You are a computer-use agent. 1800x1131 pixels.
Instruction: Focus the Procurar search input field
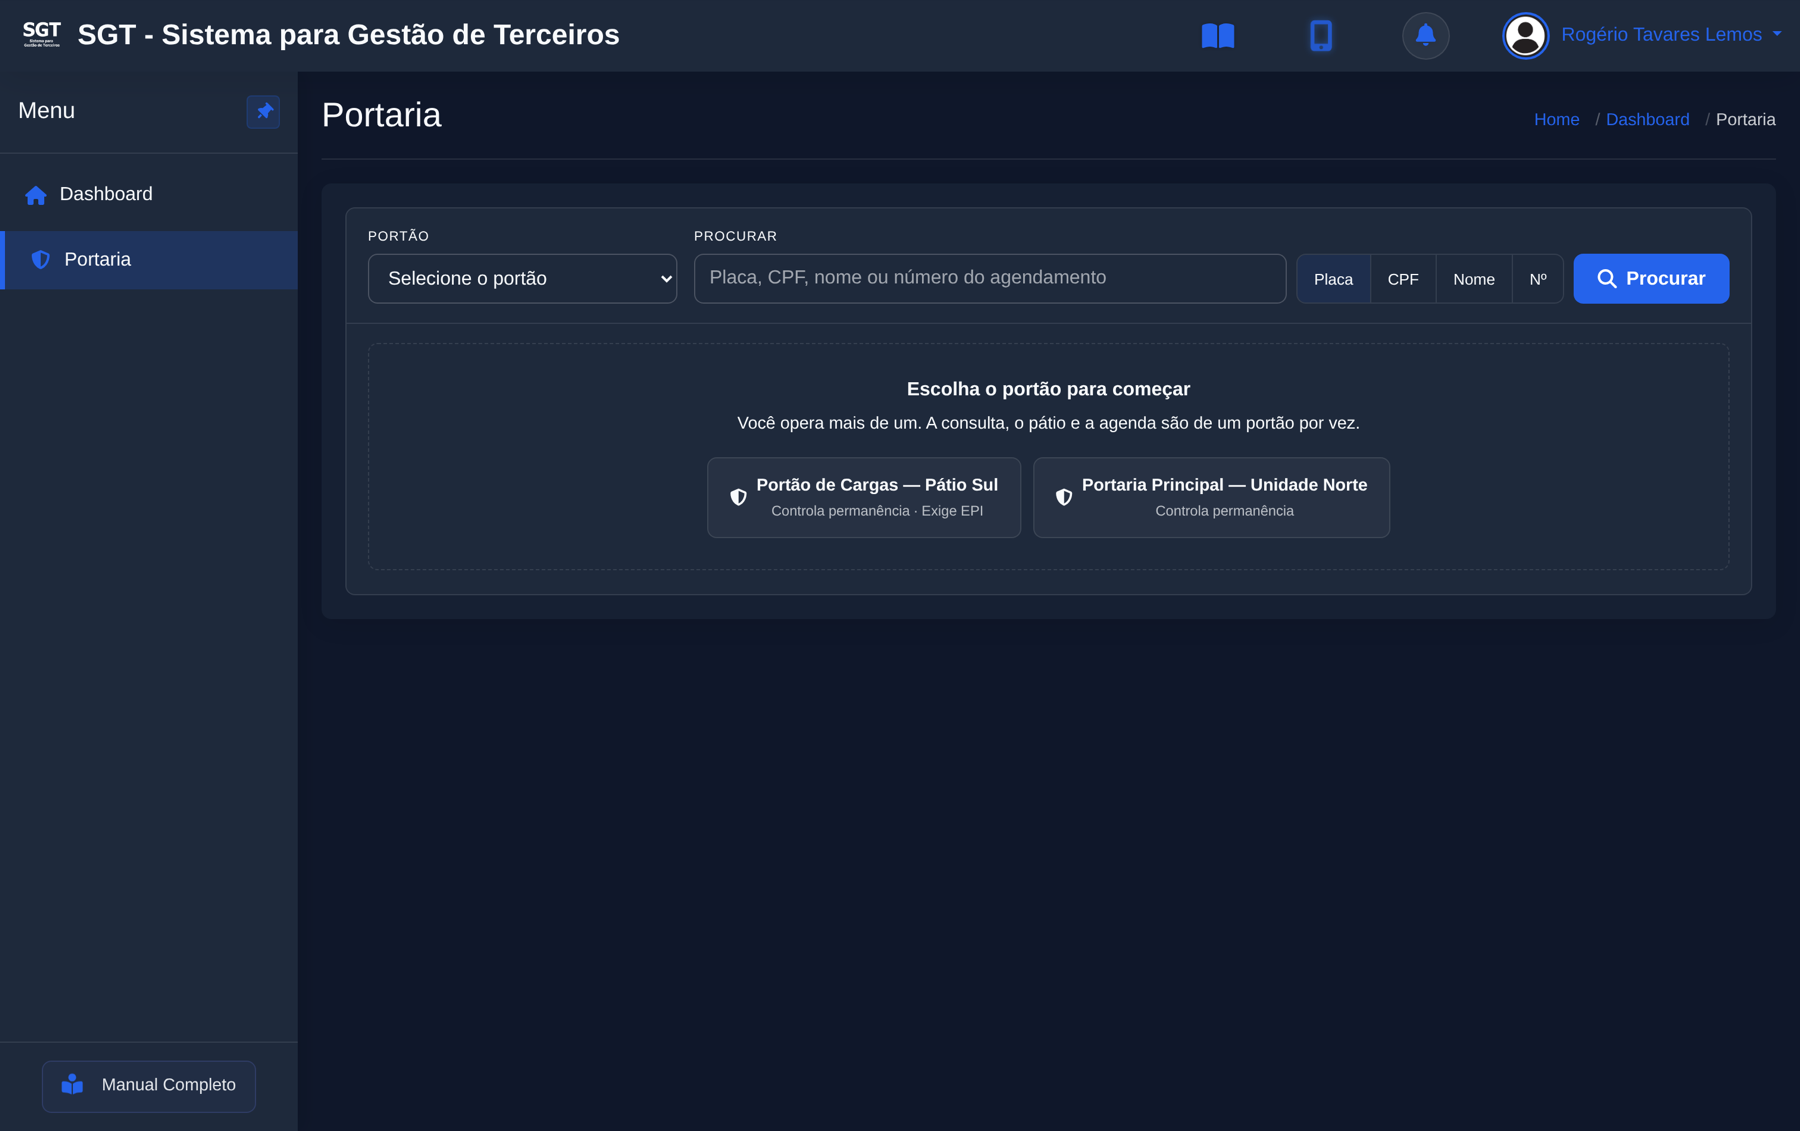(x=989, y=279)
